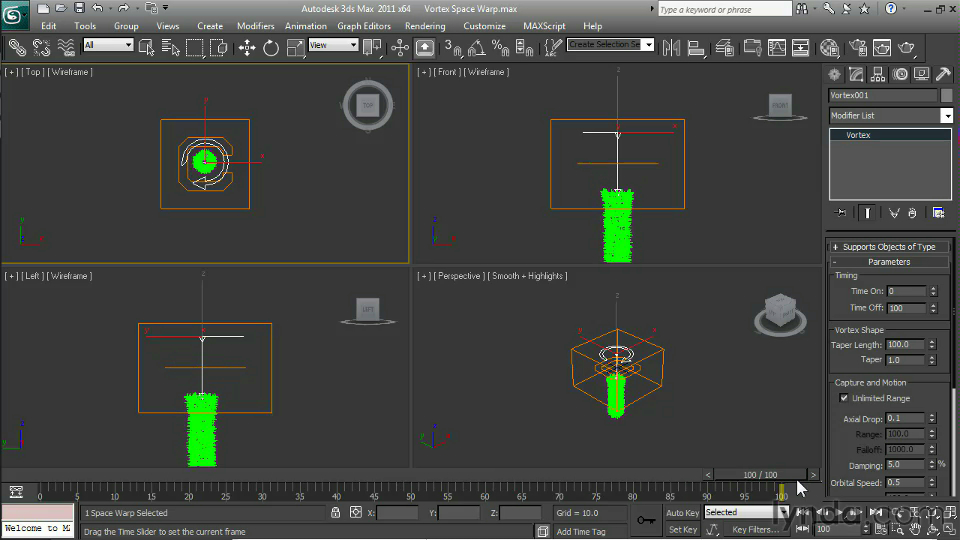This screenshot has width=960, height=540.
Task: Click the Render Production teapot icon
Action: pyautogui.click(x=906, y=47)
